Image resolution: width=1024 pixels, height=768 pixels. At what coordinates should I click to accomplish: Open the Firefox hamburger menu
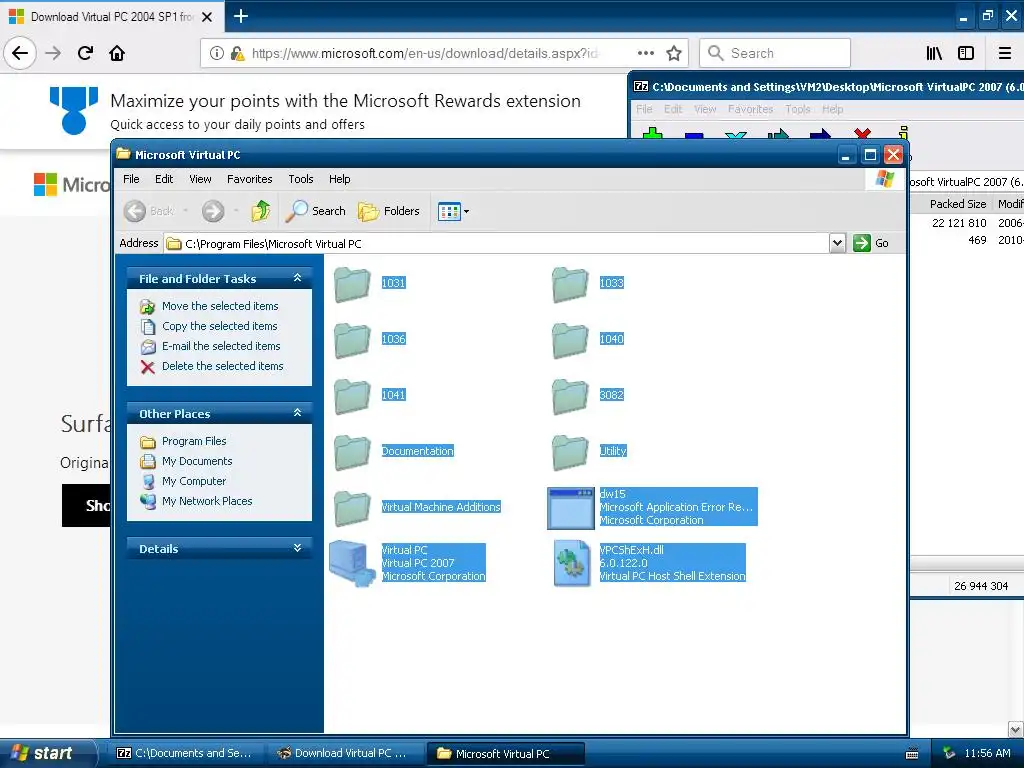pyautogui.click(x=1005, y=53)
